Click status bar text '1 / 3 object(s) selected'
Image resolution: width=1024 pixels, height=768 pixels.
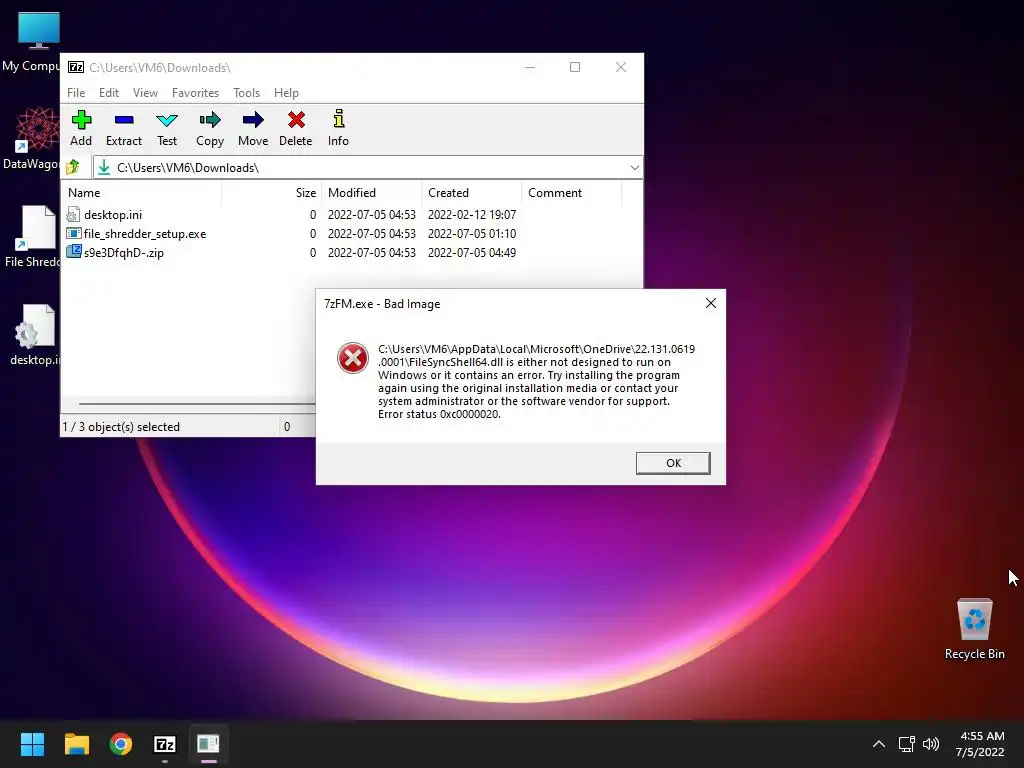click(121, 426)
